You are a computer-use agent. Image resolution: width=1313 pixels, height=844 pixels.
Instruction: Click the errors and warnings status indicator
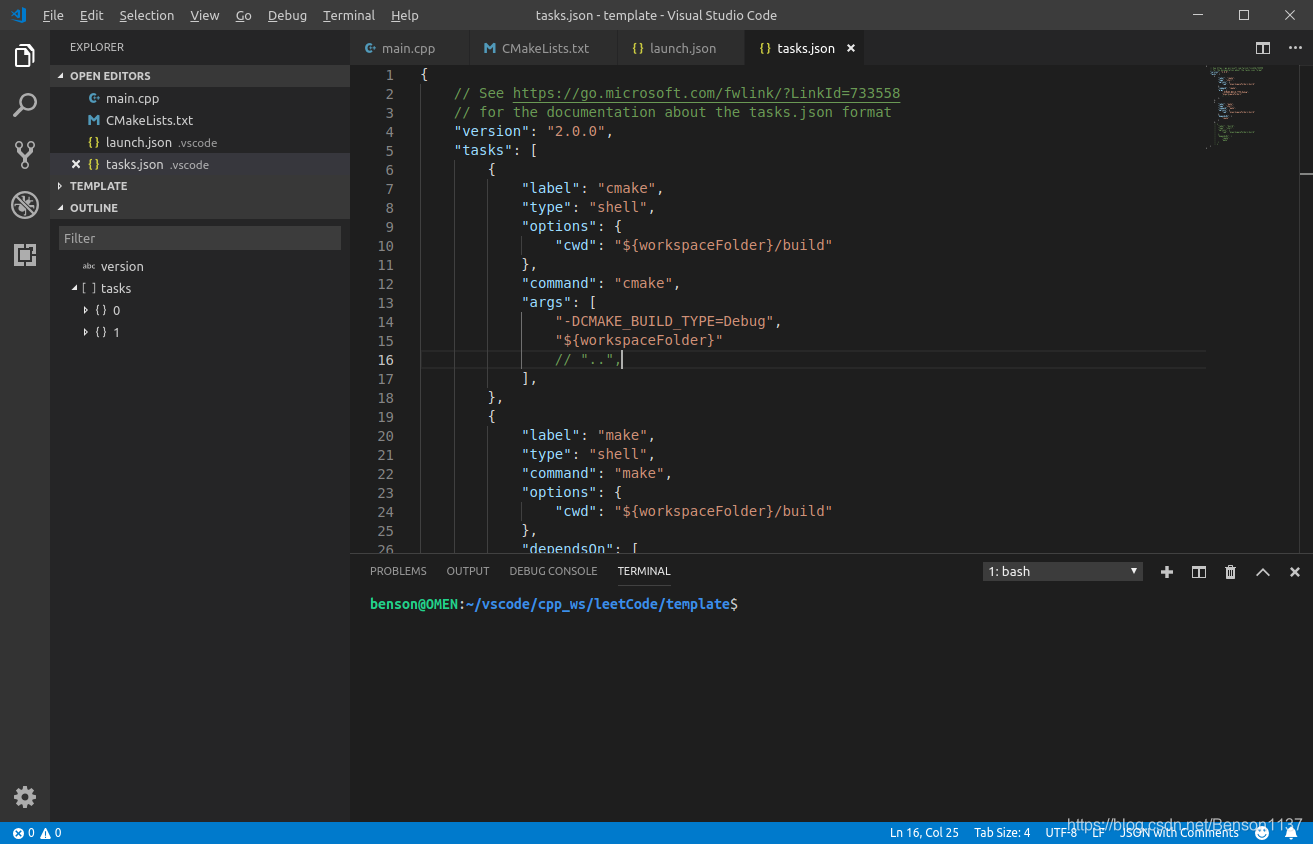coord(37,833)
